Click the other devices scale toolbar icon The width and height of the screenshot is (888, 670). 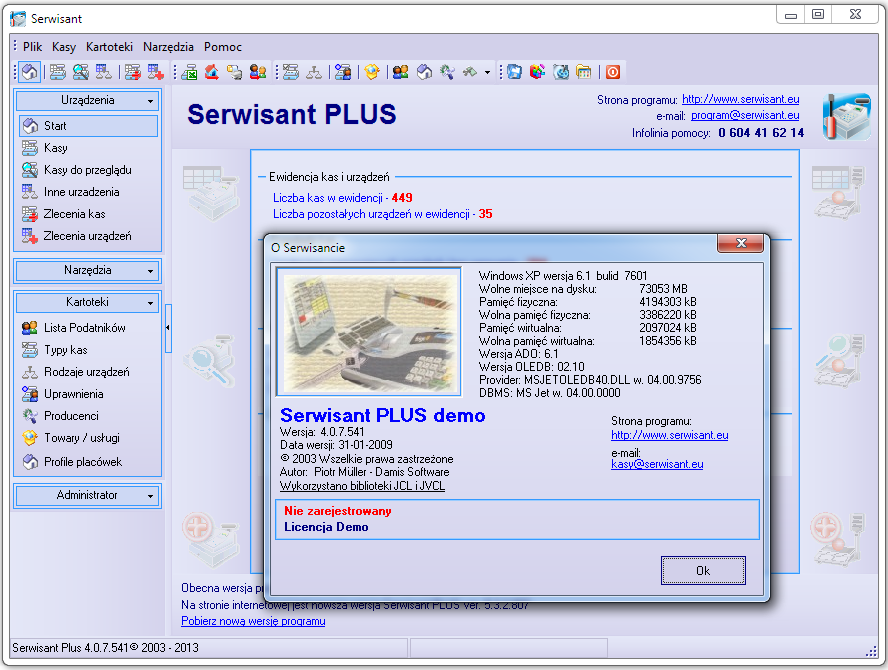point(103,72)
